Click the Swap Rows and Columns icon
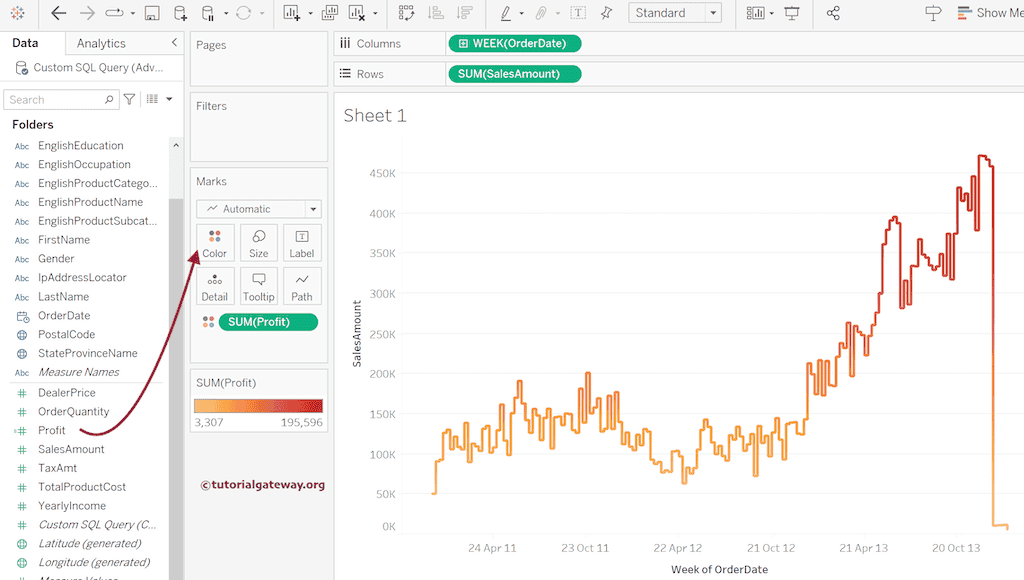 tap(406, 13)
